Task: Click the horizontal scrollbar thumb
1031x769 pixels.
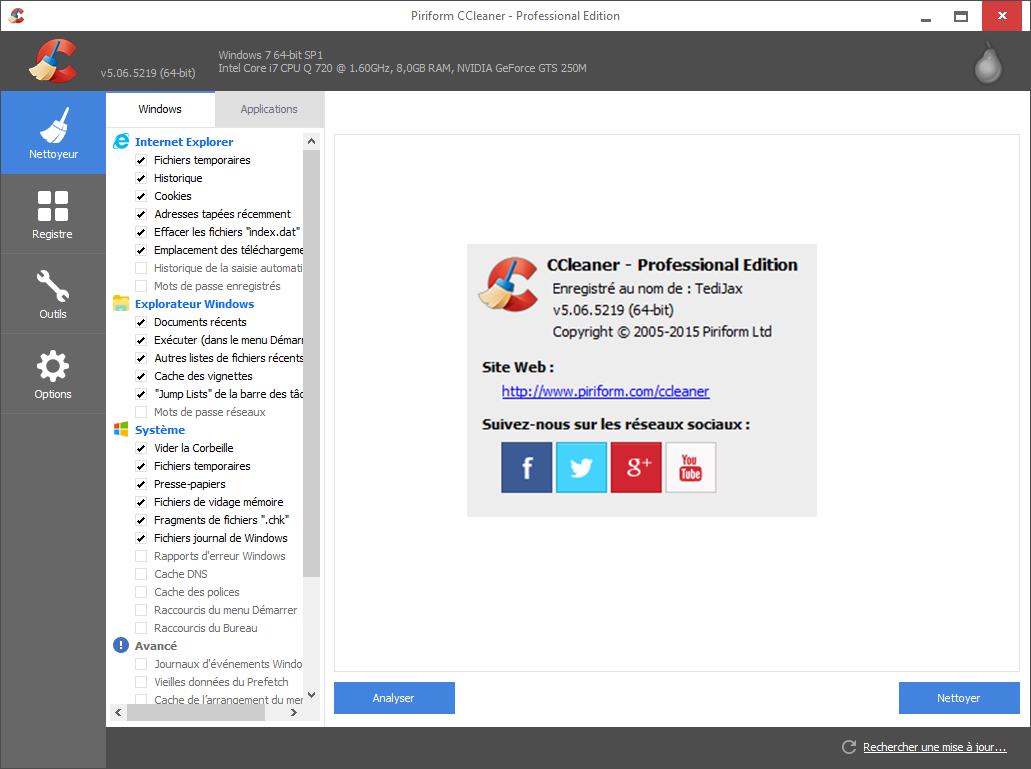Action: [195, 712]
